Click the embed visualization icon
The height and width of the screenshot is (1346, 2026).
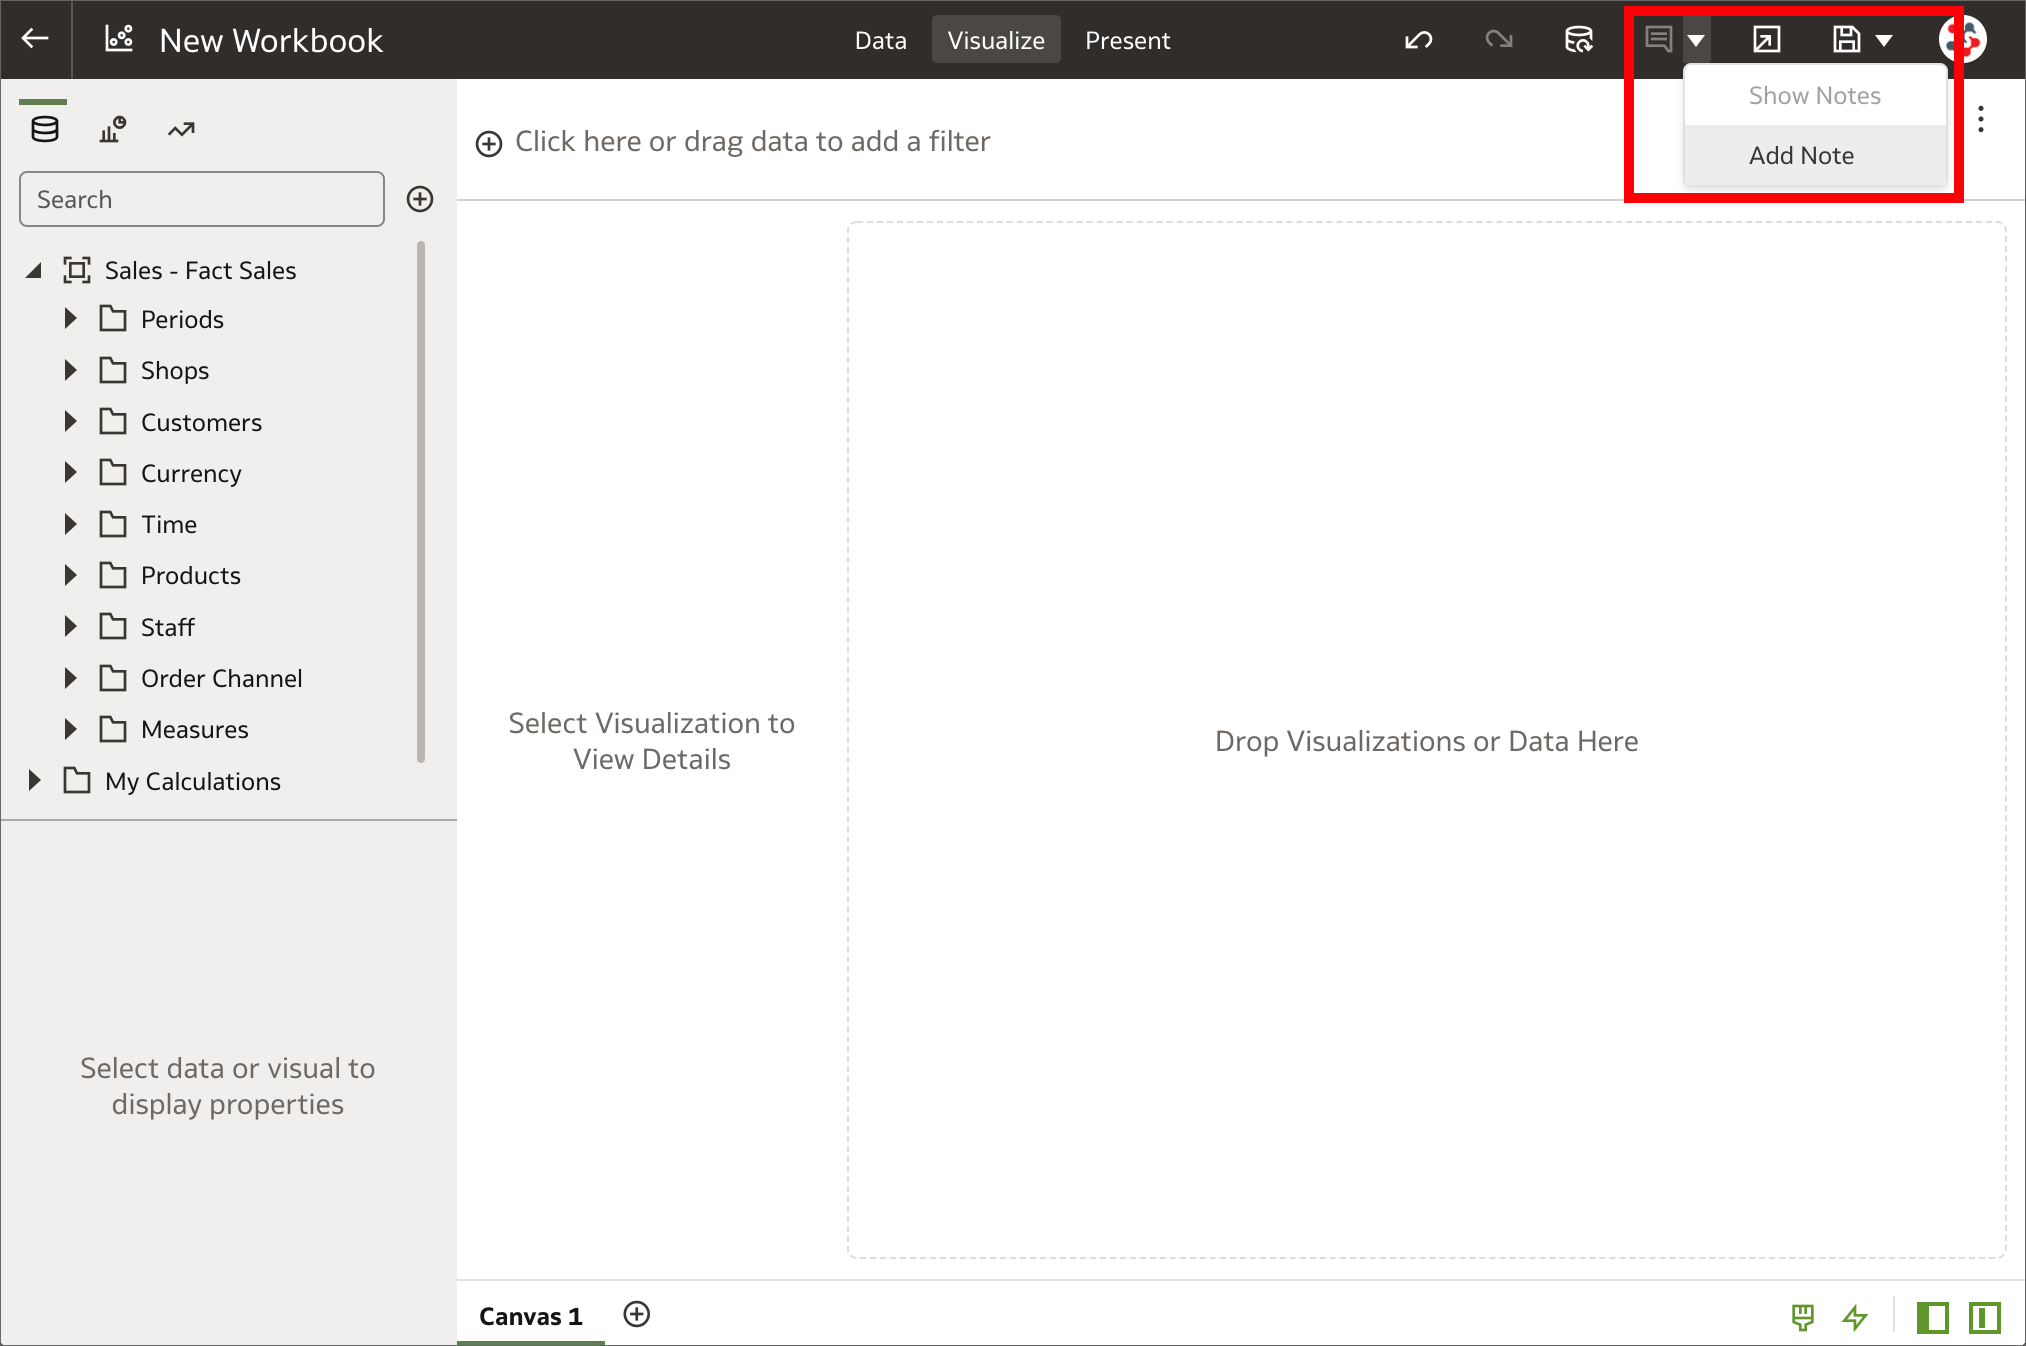point(1765,41)
